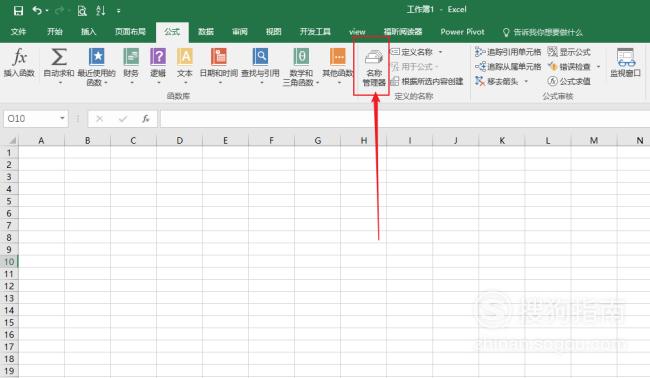Select row 10 header
Image resolution: width=650 pixels, height=378 pixels.
(9, 262)
